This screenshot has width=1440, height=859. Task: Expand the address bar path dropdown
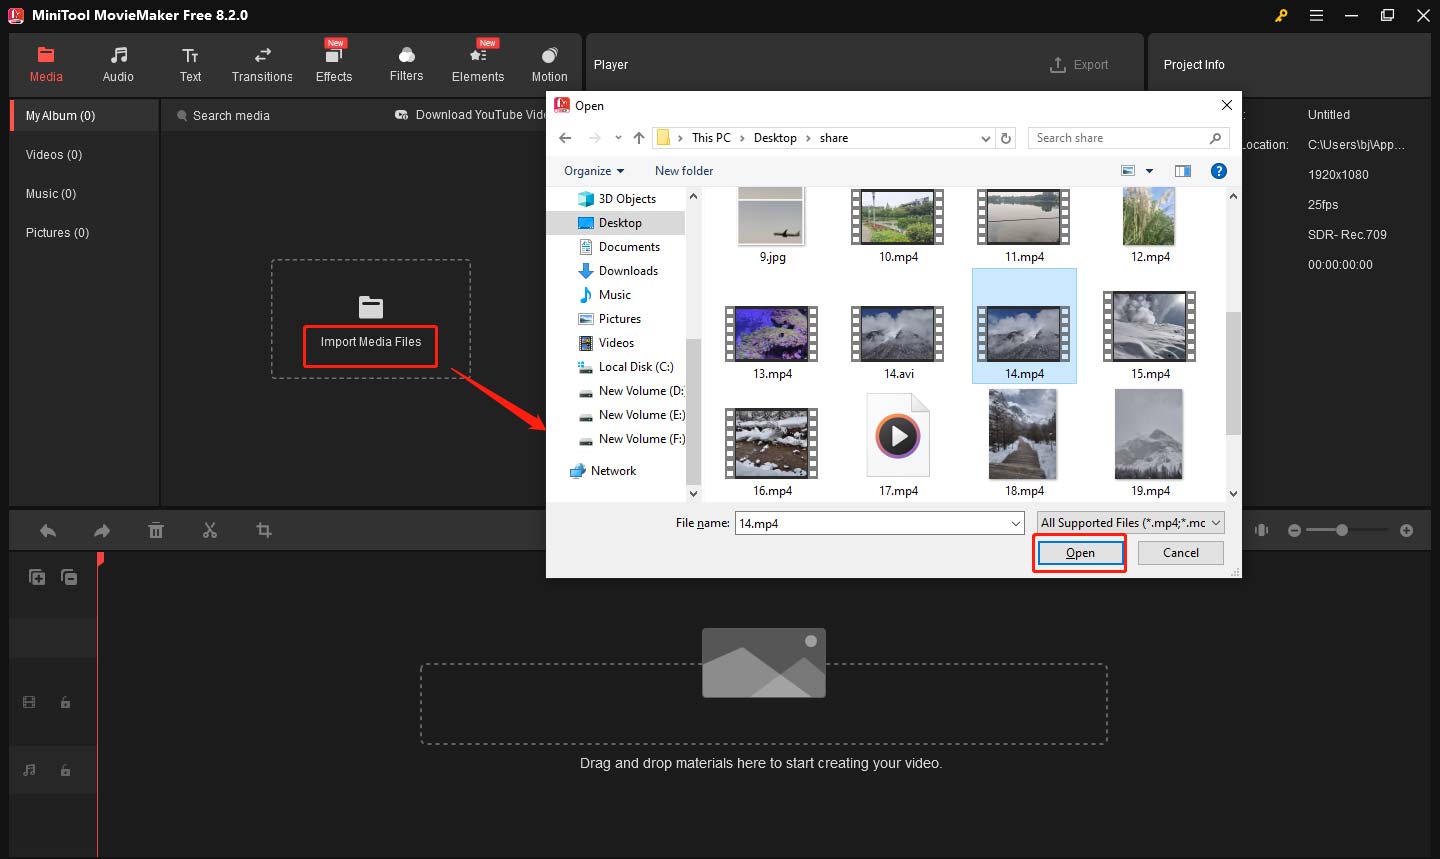pos(986,139)
